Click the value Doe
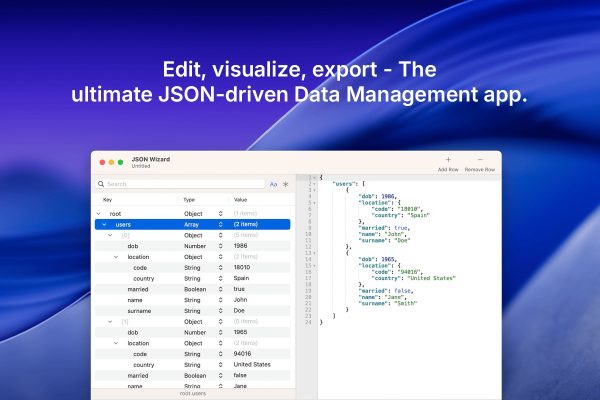 pyautogui.click(x=239, y=310)
